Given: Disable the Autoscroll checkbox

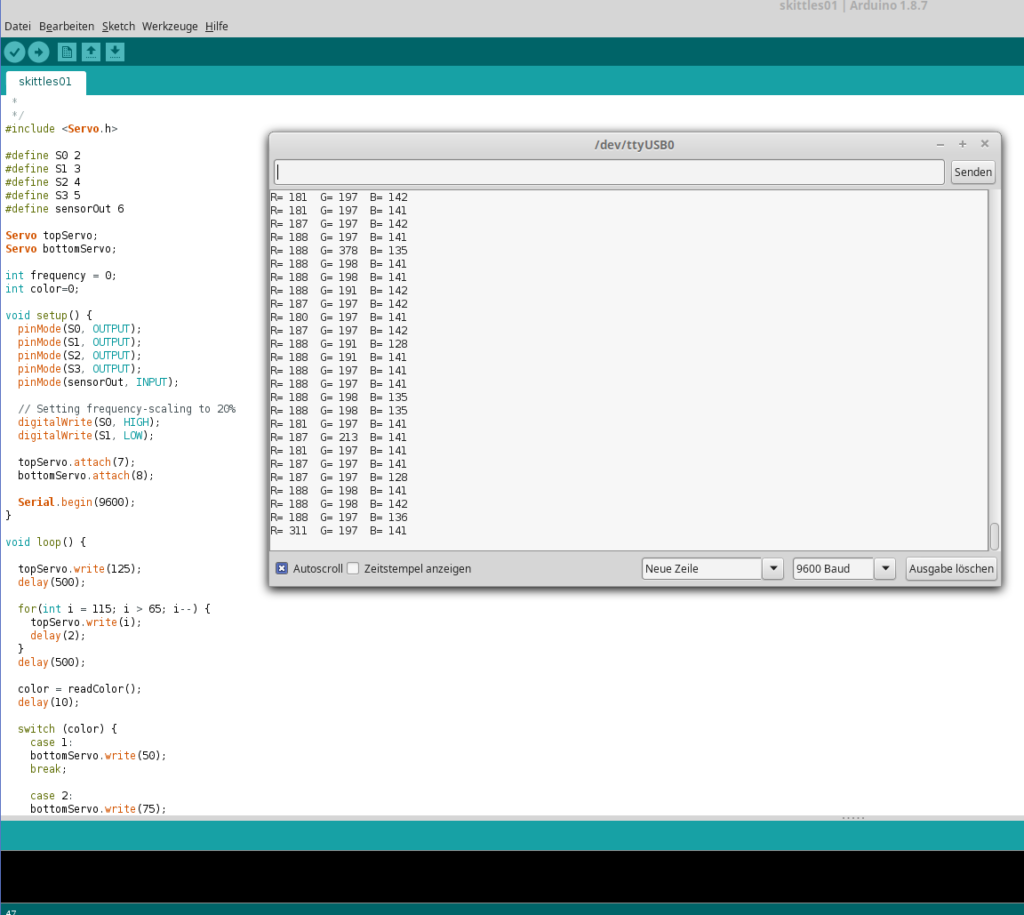Looking at the screenshot, I should [282, 568].
